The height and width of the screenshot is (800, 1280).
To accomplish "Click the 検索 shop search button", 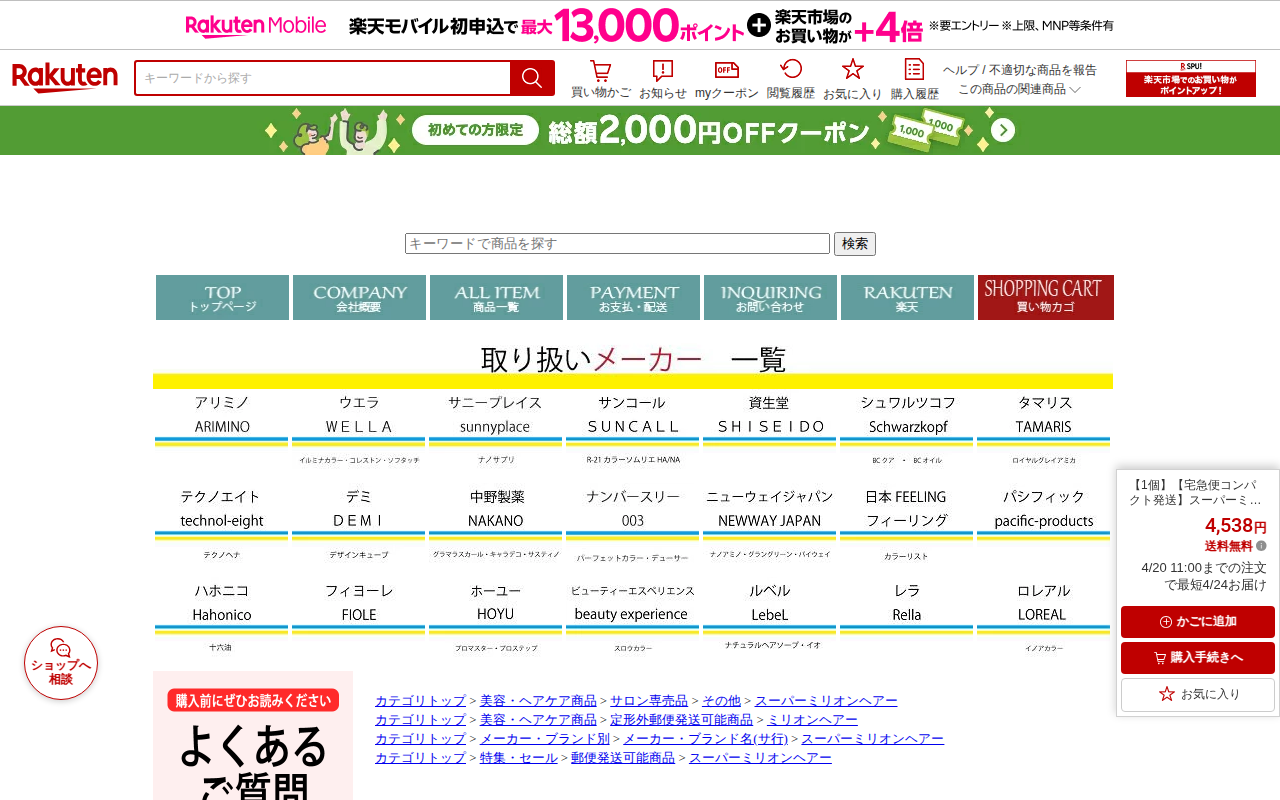I will click(855, 244).
